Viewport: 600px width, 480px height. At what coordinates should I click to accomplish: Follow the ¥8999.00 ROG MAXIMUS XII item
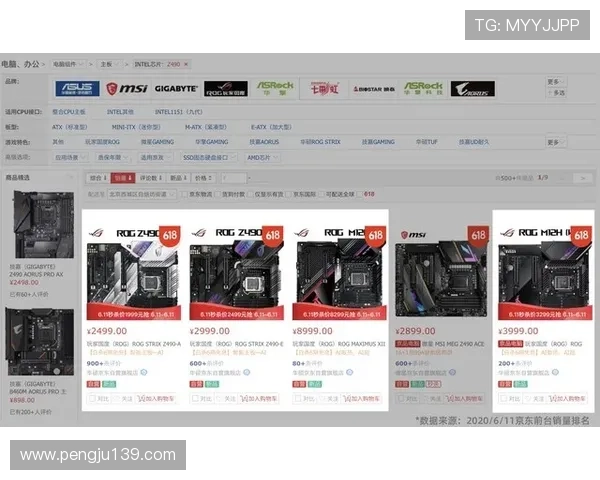[329, 399]
